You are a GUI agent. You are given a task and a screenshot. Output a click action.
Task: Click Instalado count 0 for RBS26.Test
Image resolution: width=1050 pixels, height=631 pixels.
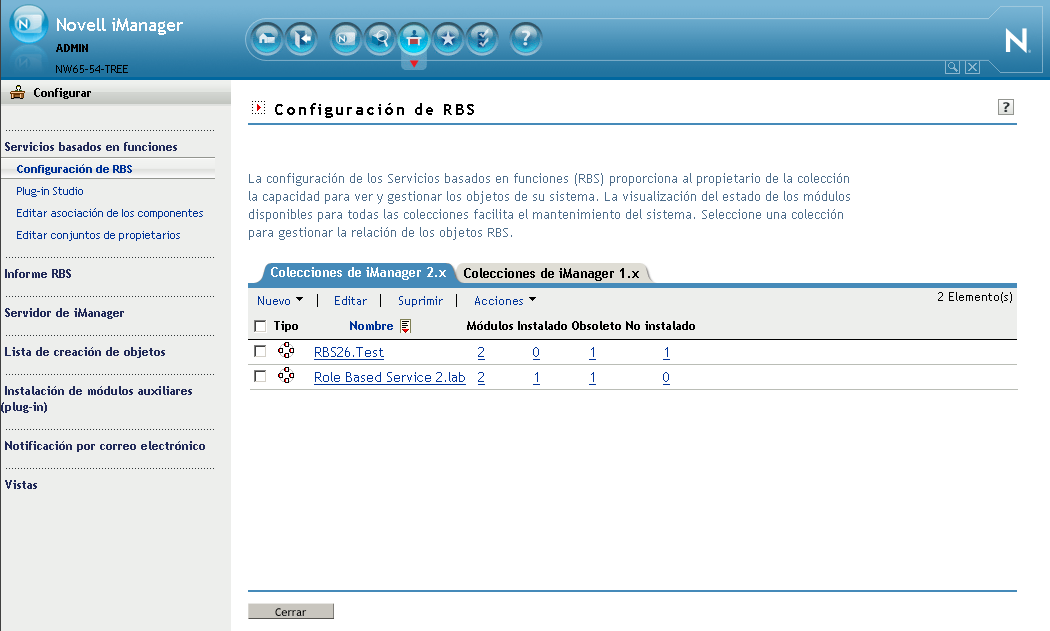536,352
